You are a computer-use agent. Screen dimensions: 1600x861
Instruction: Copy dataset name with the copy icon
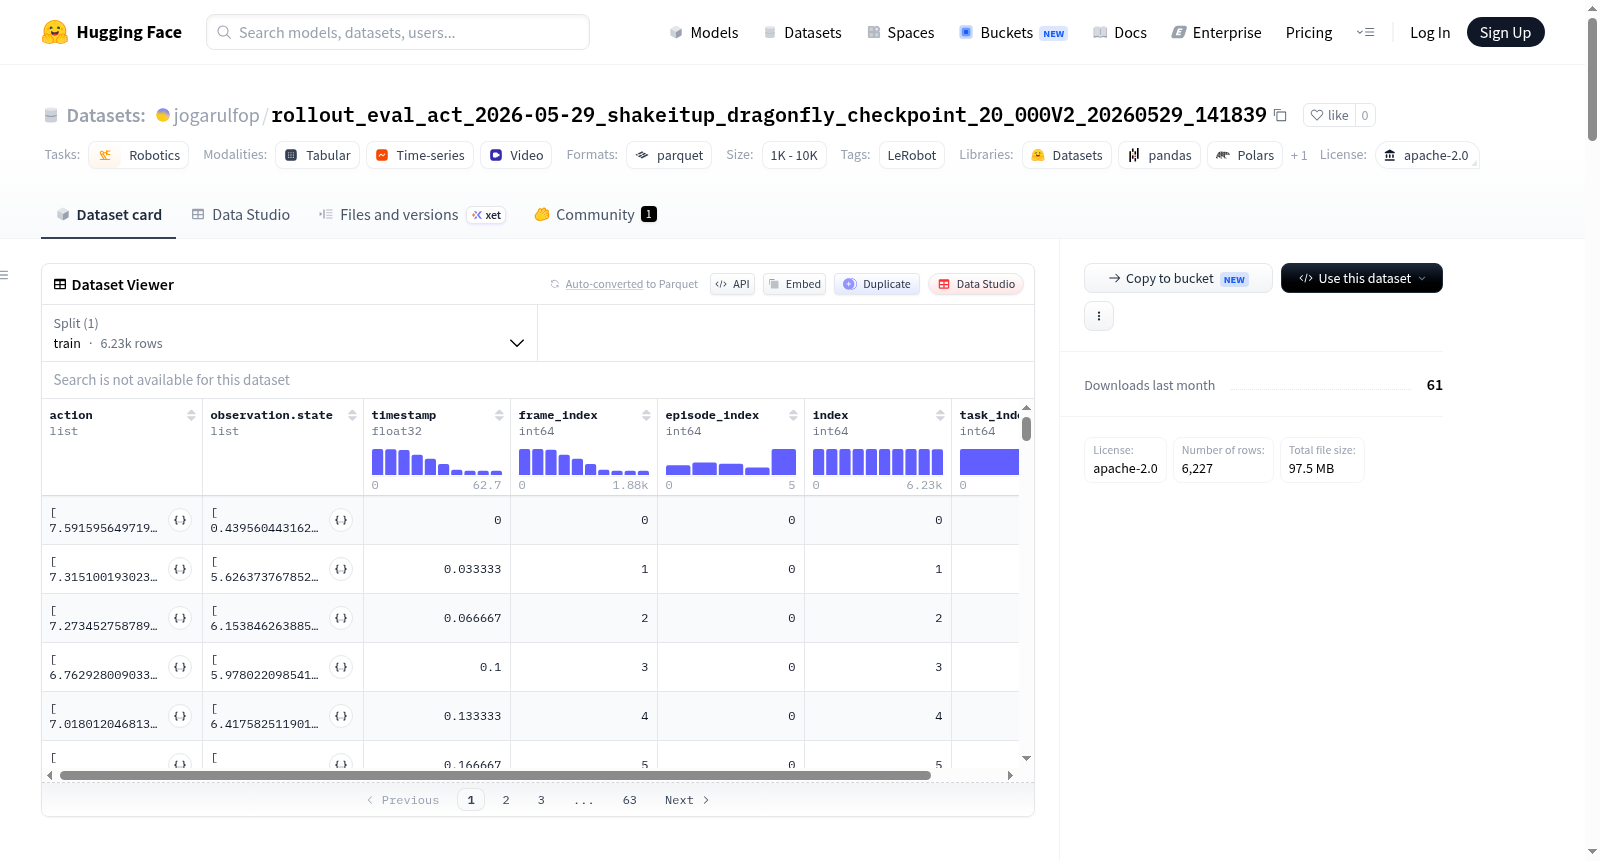1280,115
